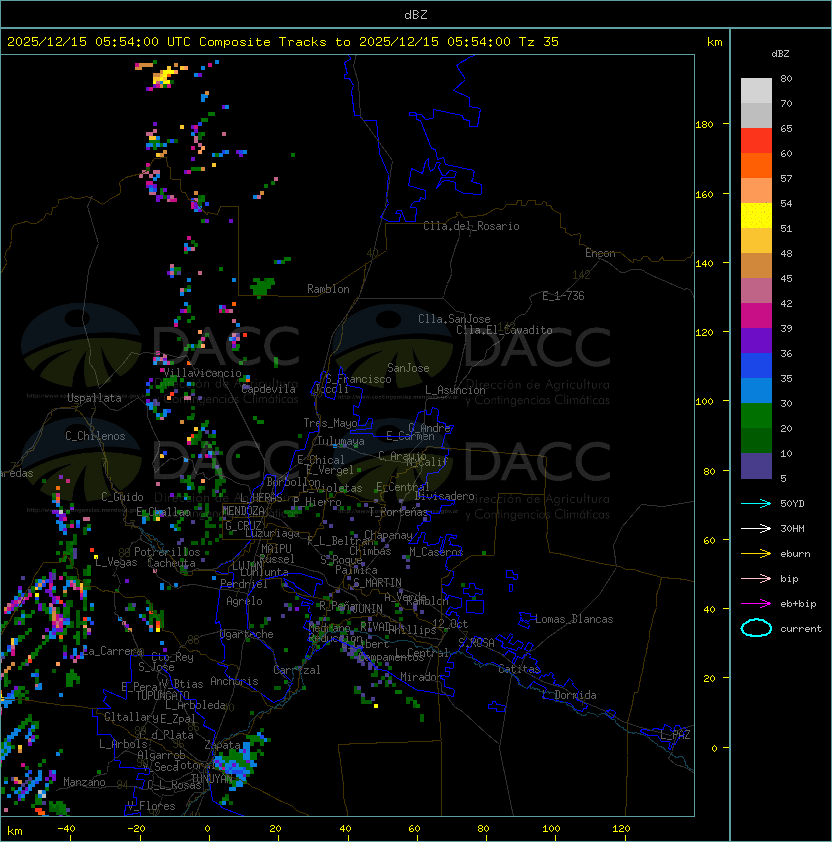This screenshot has width=832, height=842.
Task: Click the 'L_Dormida' map label
Action: pyautogui.click(x=569, y=695)
